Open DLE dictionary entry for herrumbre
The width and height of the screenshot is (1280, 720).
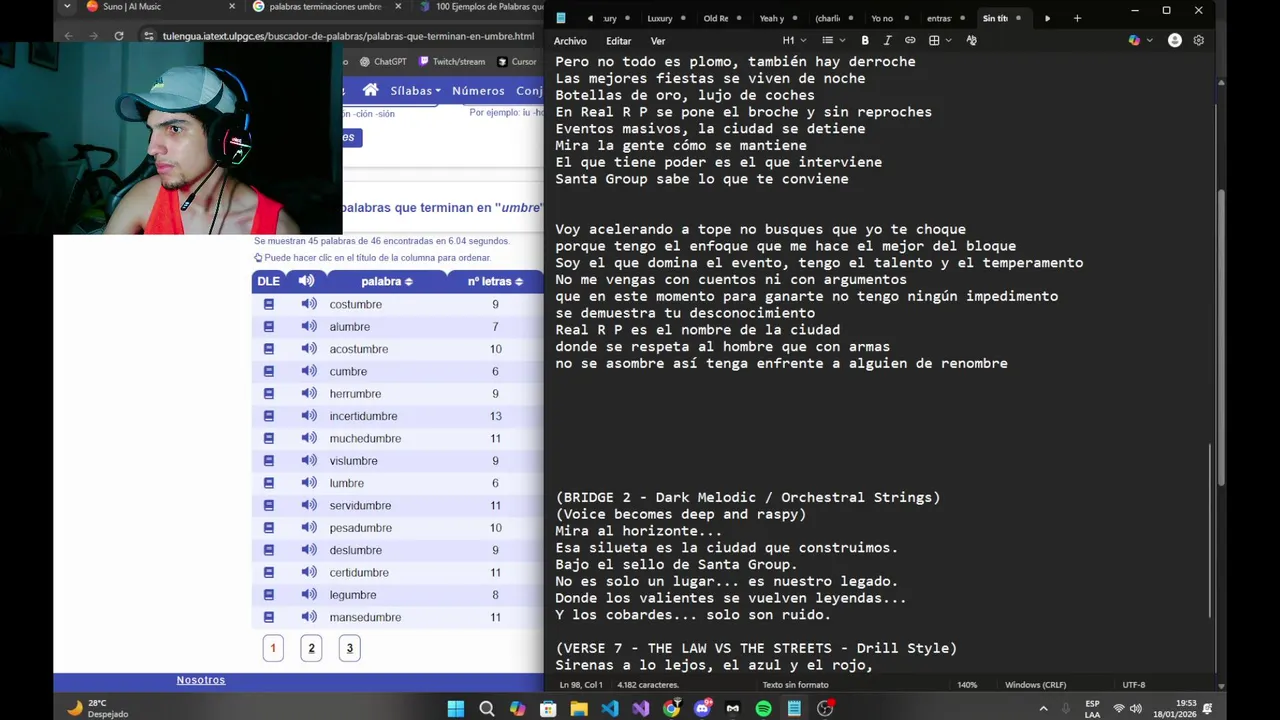[x=268, y=394]
